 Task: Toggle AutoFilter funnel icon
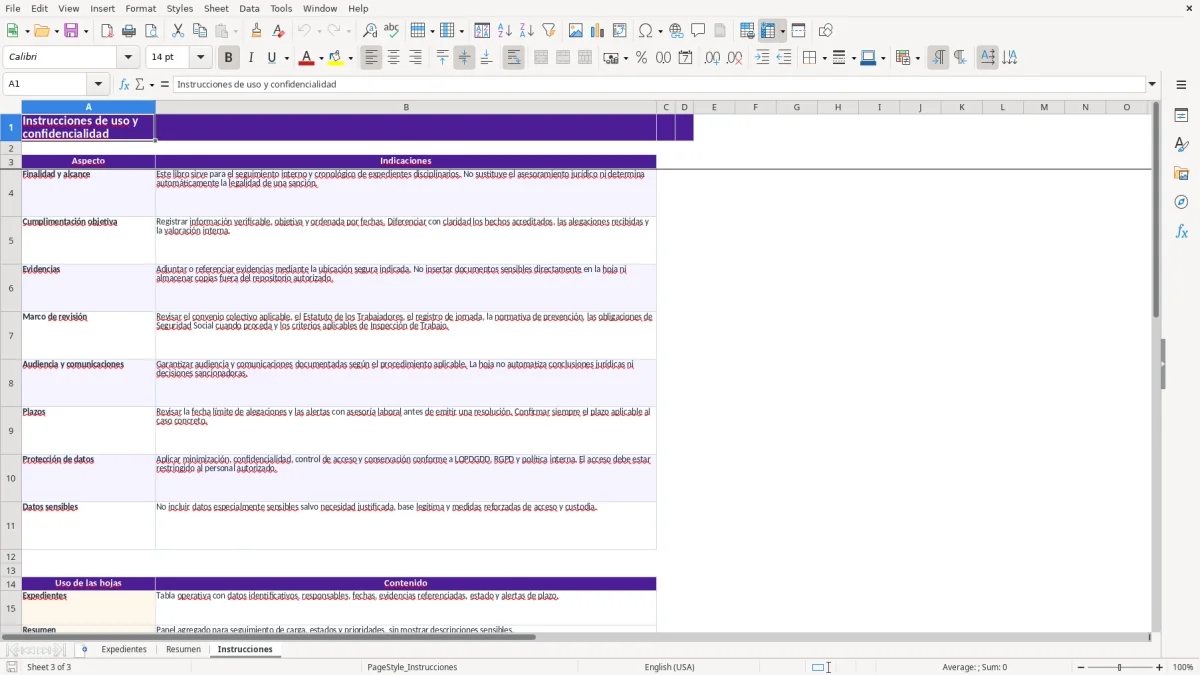(548, 31)
